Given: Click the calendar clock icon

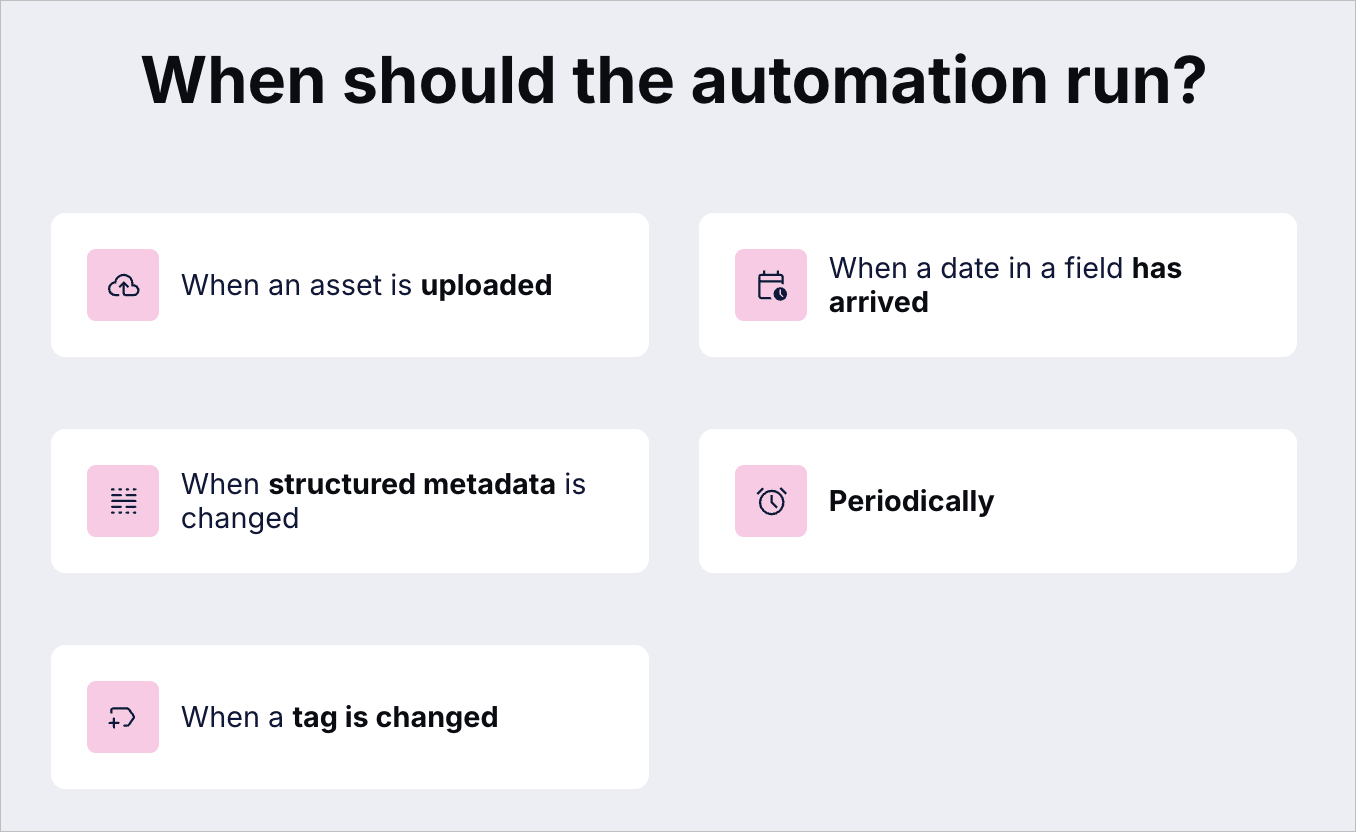Looking at the screenshot, I should point(771,286).
